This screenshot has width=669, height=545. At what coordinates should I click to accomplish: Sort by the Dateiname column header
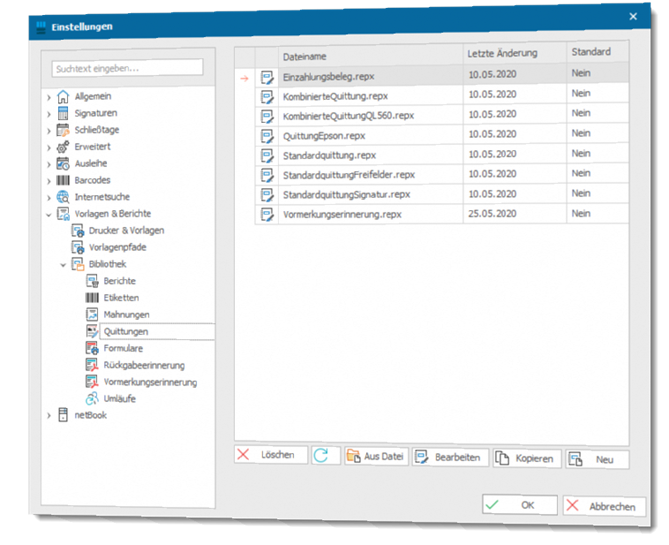[370, 56]
